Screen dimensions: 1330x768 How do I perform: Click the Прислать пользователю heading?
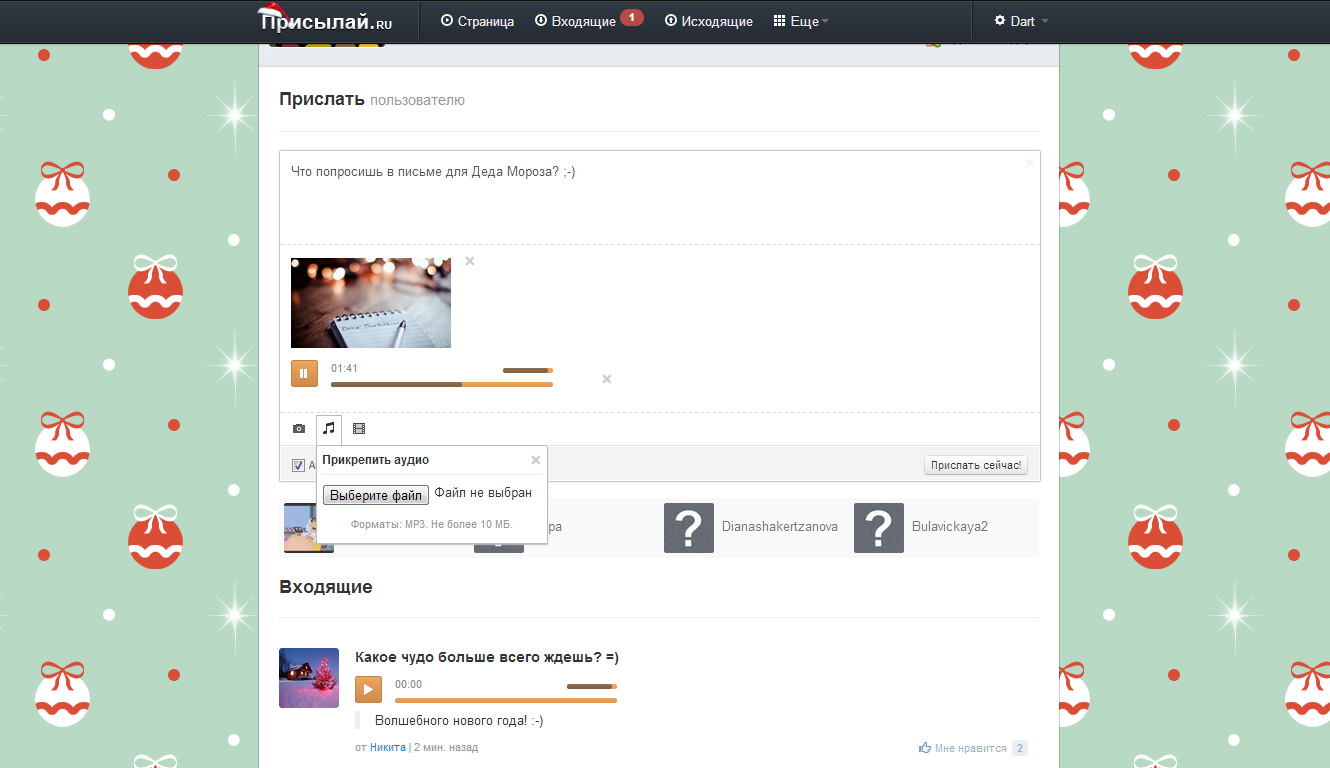372,100
